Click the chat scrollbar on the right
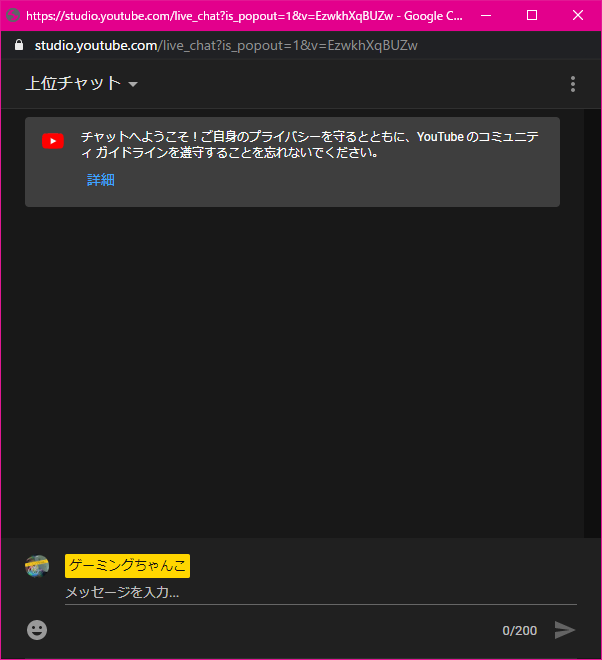 [592, 323]
